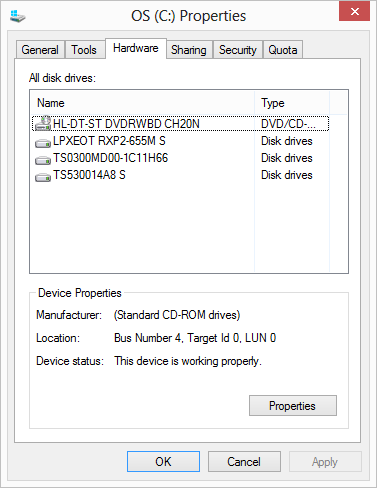Dismiss dialog with Cancel button
This screenshot has width=377, height=488.
[244, 462]
